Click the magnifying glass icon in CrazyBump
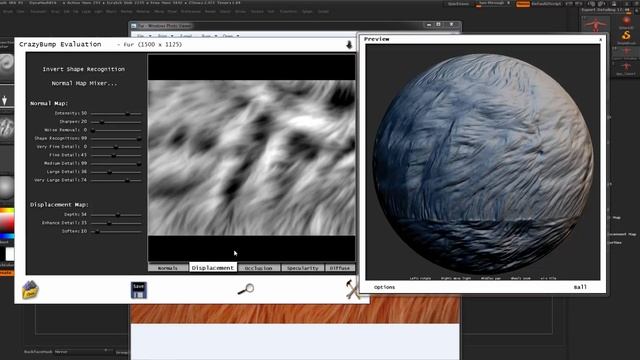The height and width of the screenshot is (360, 640). tap(246, 289)
